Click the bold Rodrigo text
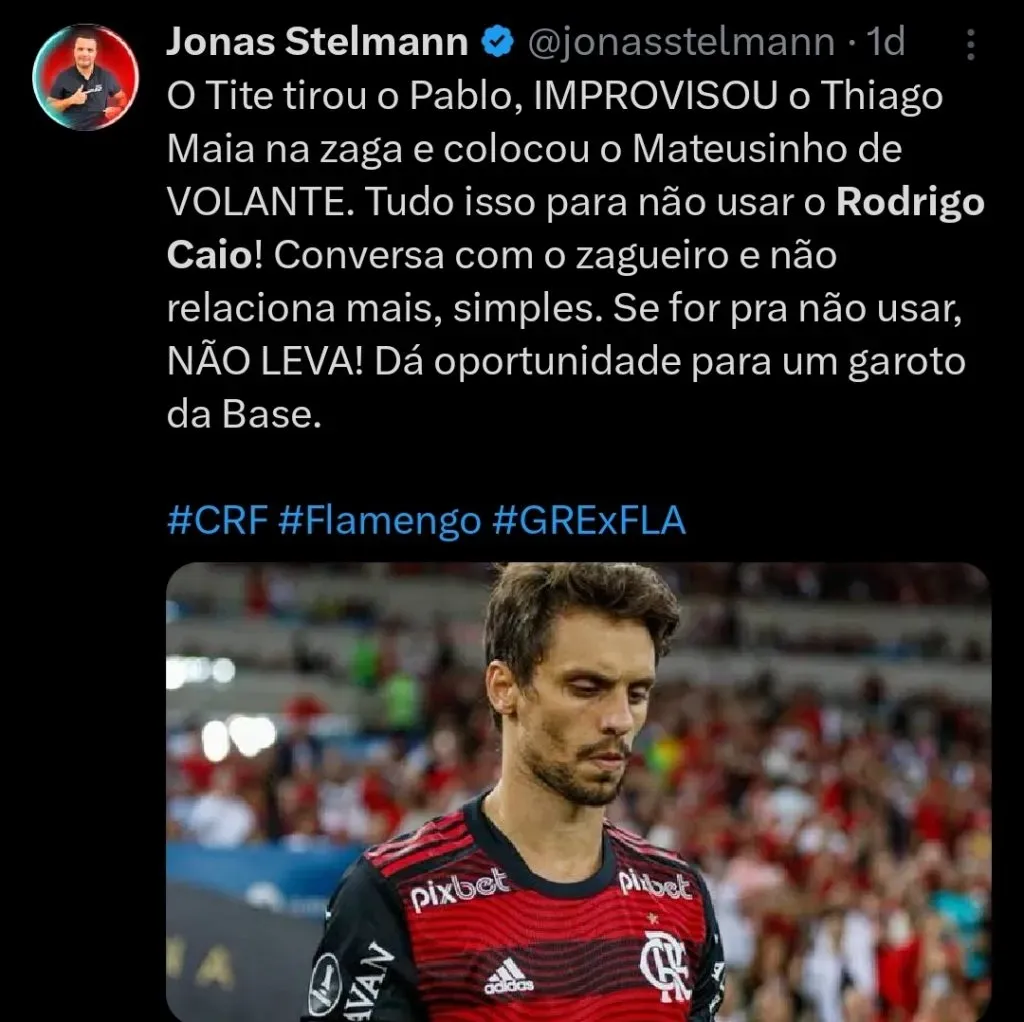 click(910, 202)
